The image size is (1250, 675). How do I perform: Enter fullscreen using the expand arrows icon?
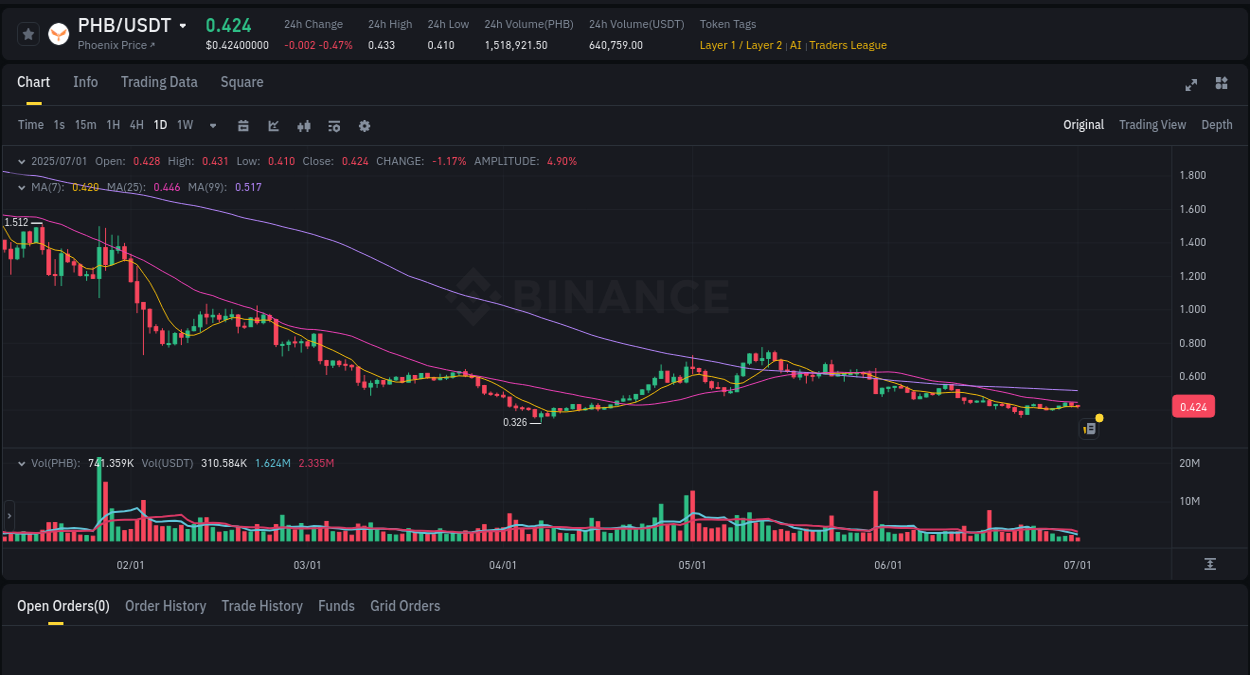tap(1190, 85)
